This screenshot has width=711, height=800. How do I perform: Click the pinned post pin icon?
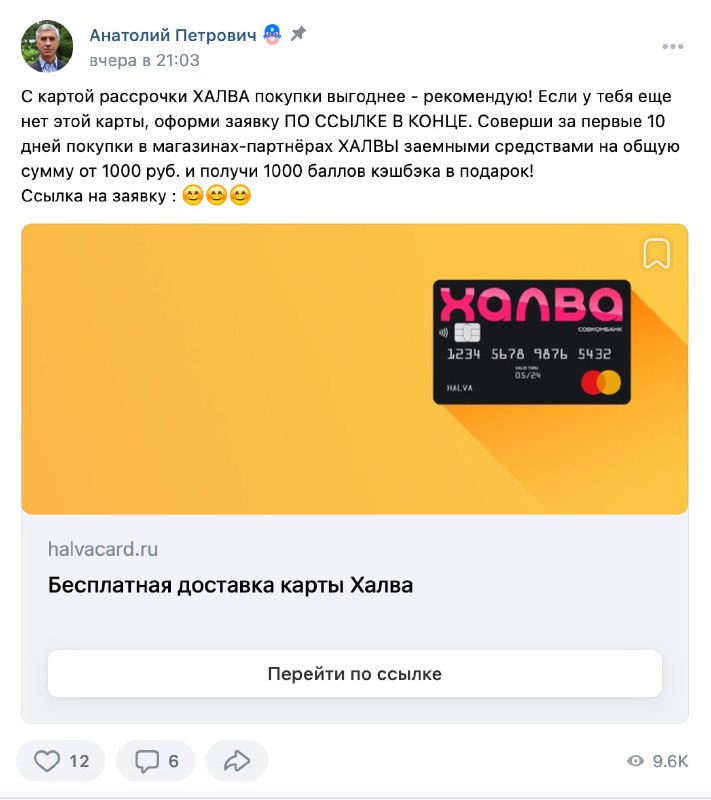pyautogui.click(x=298, y=34)
